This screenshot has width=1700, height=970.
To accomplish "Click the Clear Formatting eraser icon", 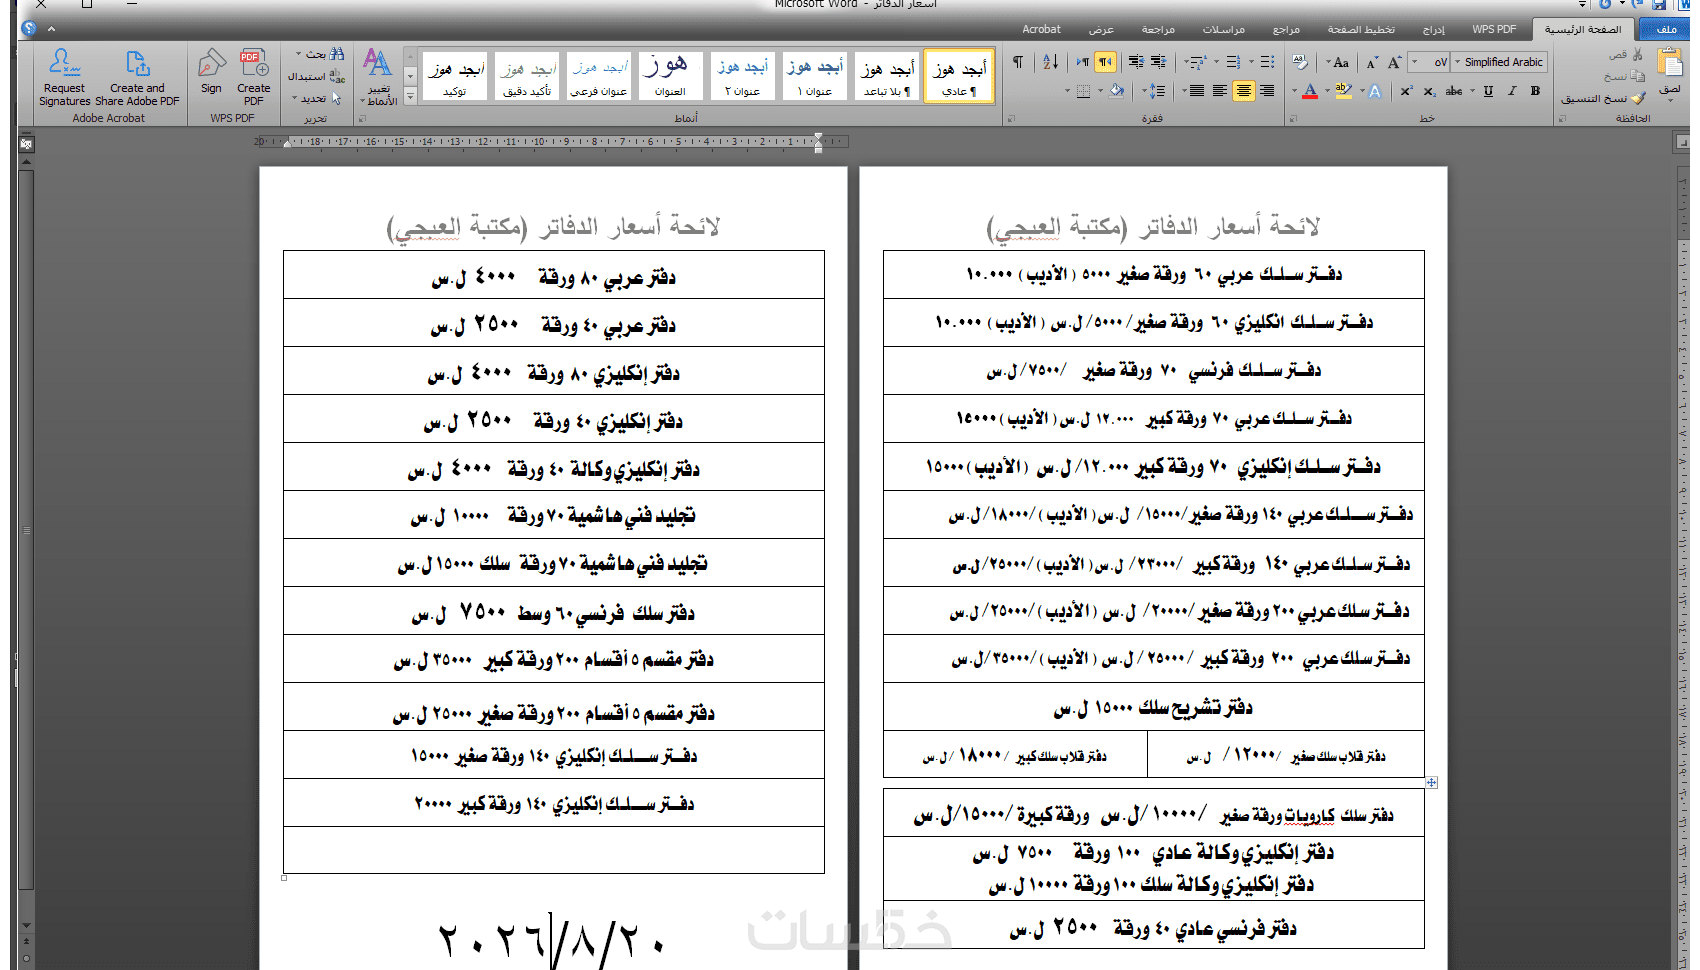I will click(x=1299, y=62).
